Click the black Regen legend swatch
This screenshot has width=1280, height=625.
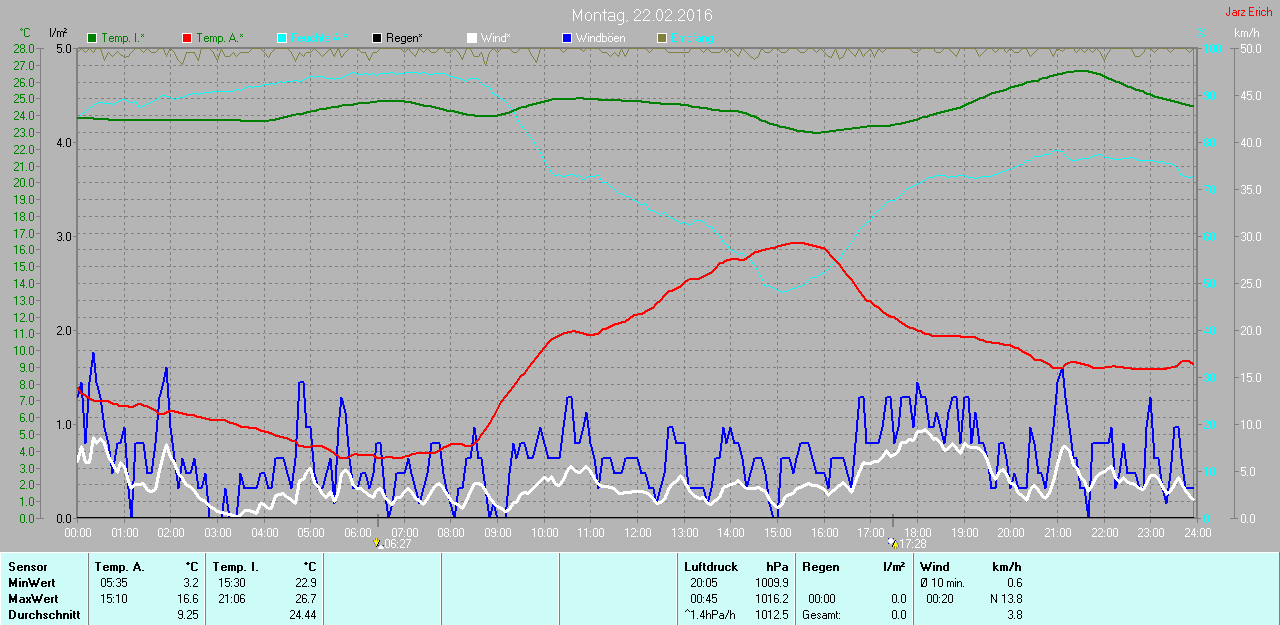377,38
